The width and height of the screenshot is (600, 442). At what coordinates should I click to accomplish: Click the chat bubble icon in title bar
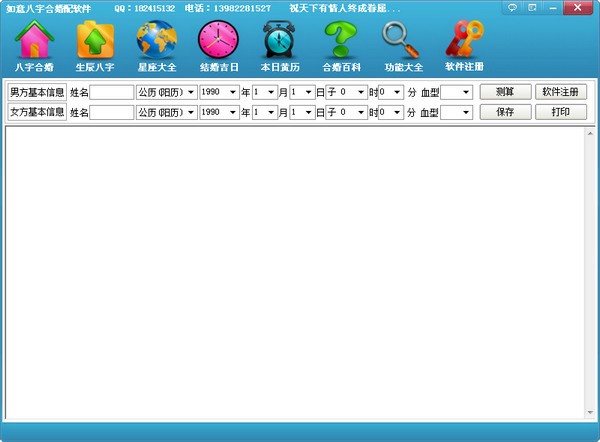512,7
